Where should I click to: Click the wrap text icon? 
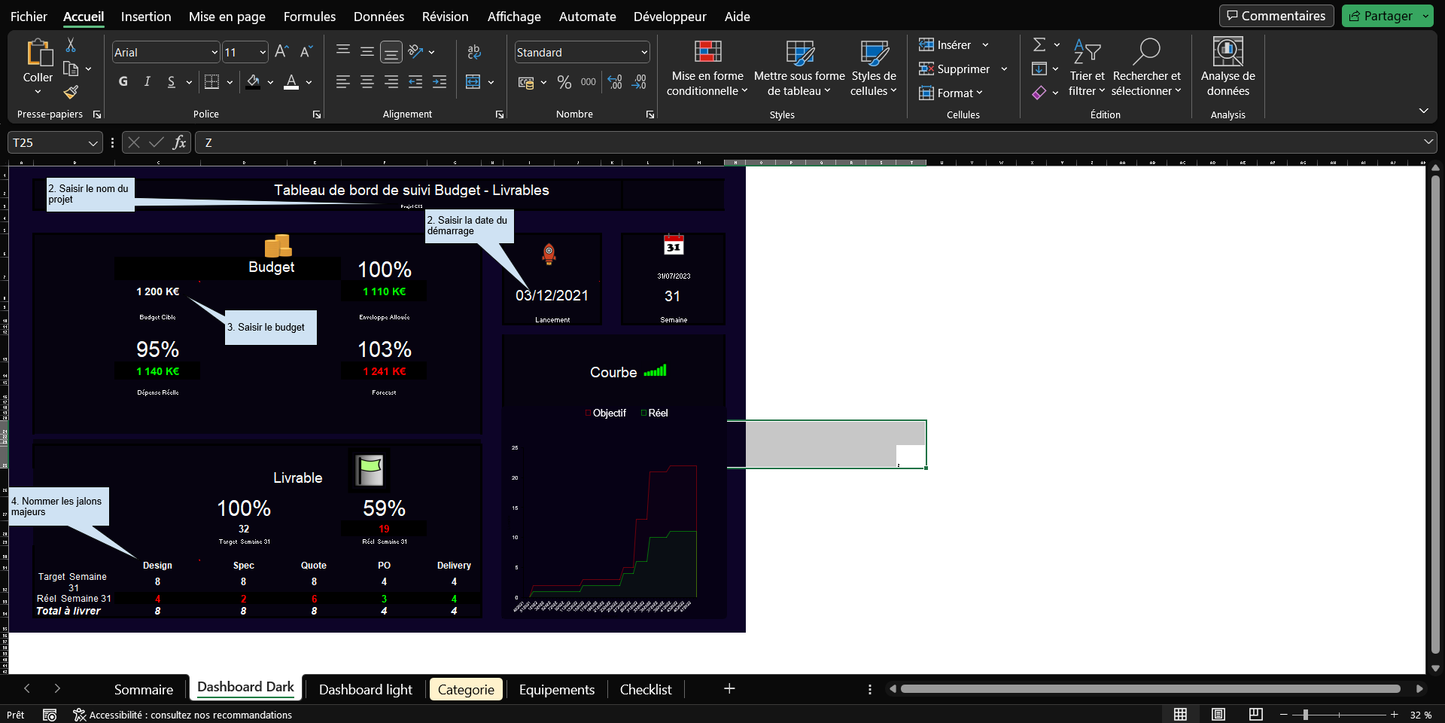pos(474,52)
